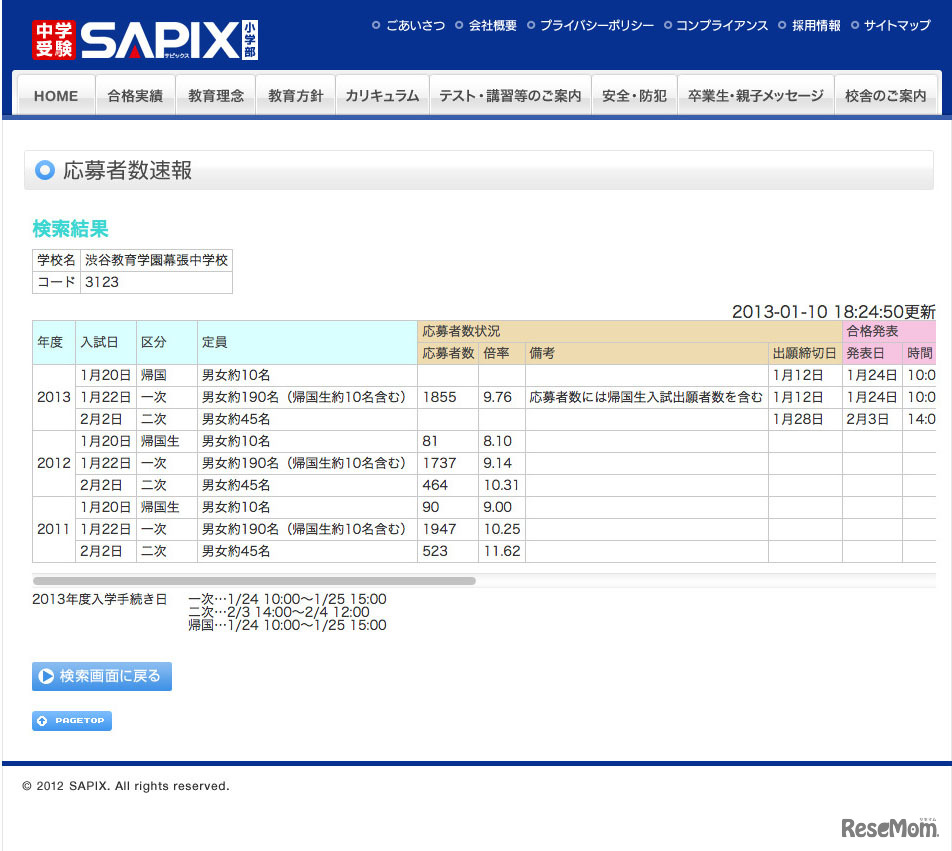This screenshot has width=952, height=851.
Task: Click the horizontal scrollbar under the table
Action: point(254,580)
